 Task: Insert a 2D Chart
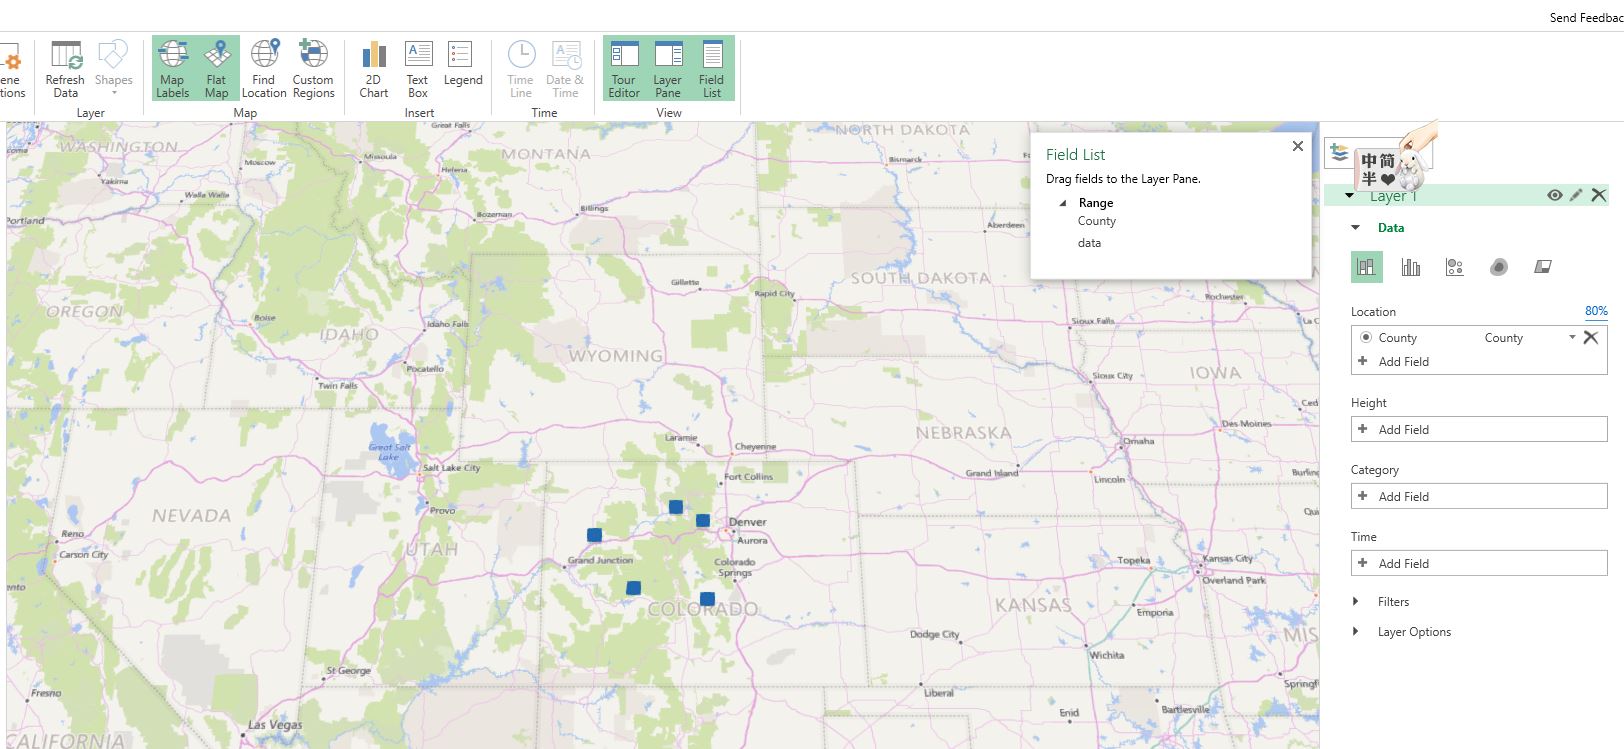pyautogui.click(x=373, y=69)
